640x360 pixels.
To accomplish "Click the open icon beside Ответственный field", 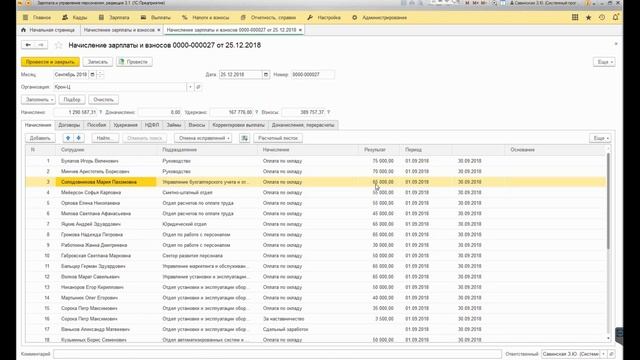I will pyautogui.click(x=611, y=354).
